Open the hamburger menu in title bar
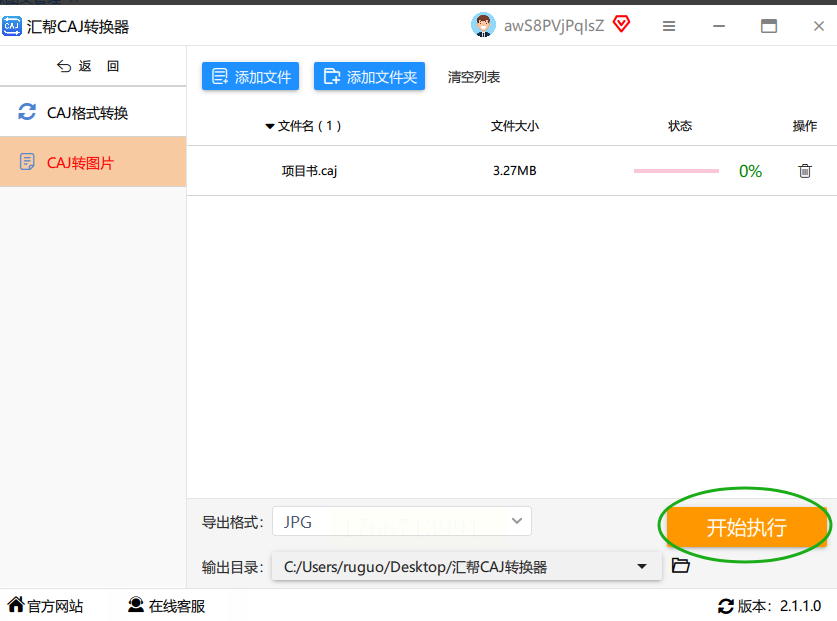Screen dimensions: 837x621 [x=669, y=26]
